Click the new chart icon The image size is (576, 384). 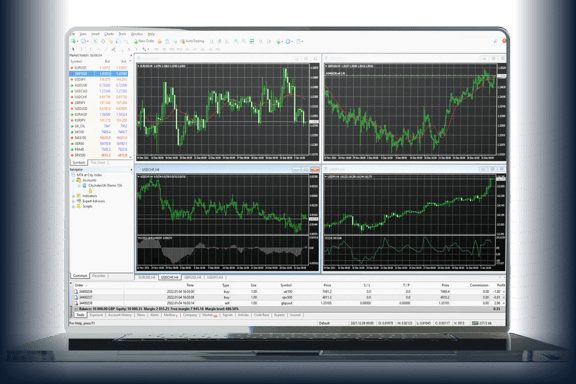(74, 41)
